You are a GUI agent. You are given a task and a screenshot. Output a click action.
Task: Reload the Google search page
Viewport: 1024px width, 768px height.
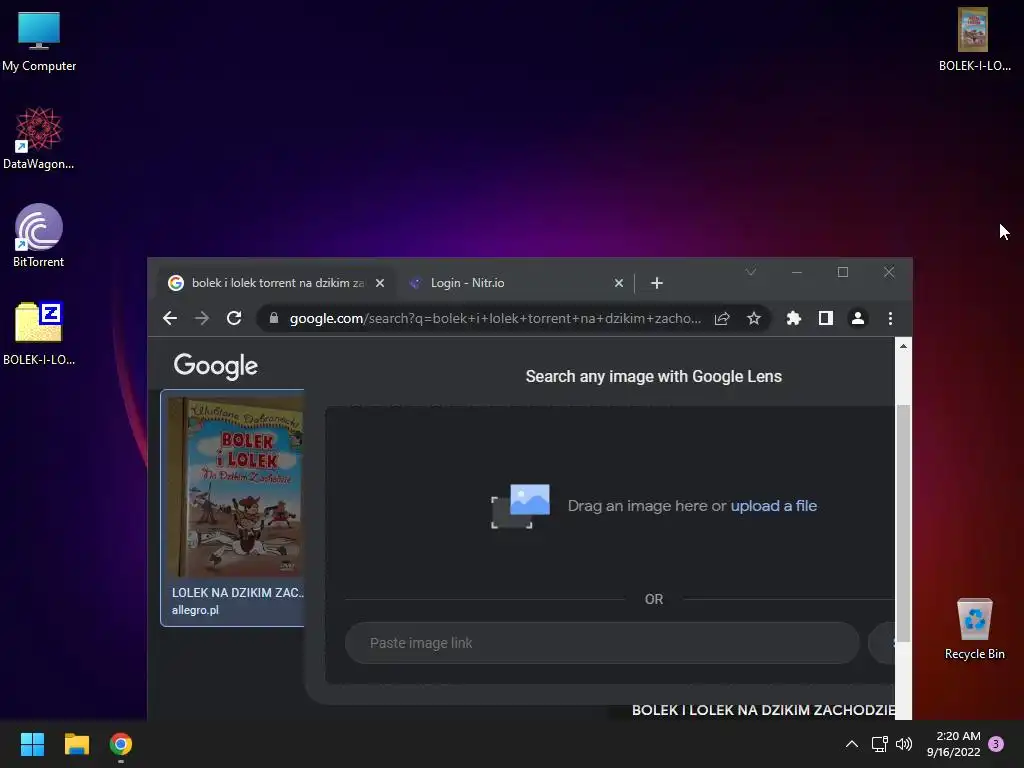[x=234, y=318]
